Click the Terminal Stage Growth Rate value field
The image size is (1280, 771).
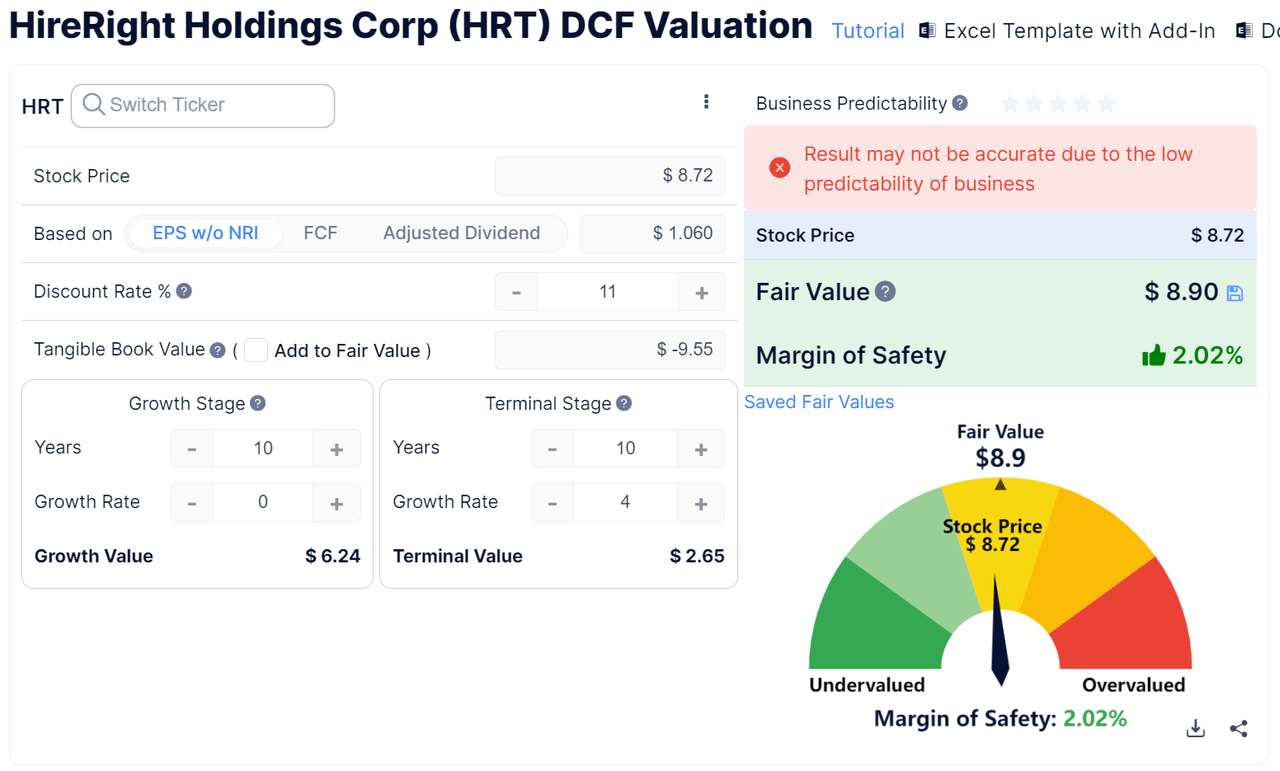pyautogui.click(x=626, y=503)
